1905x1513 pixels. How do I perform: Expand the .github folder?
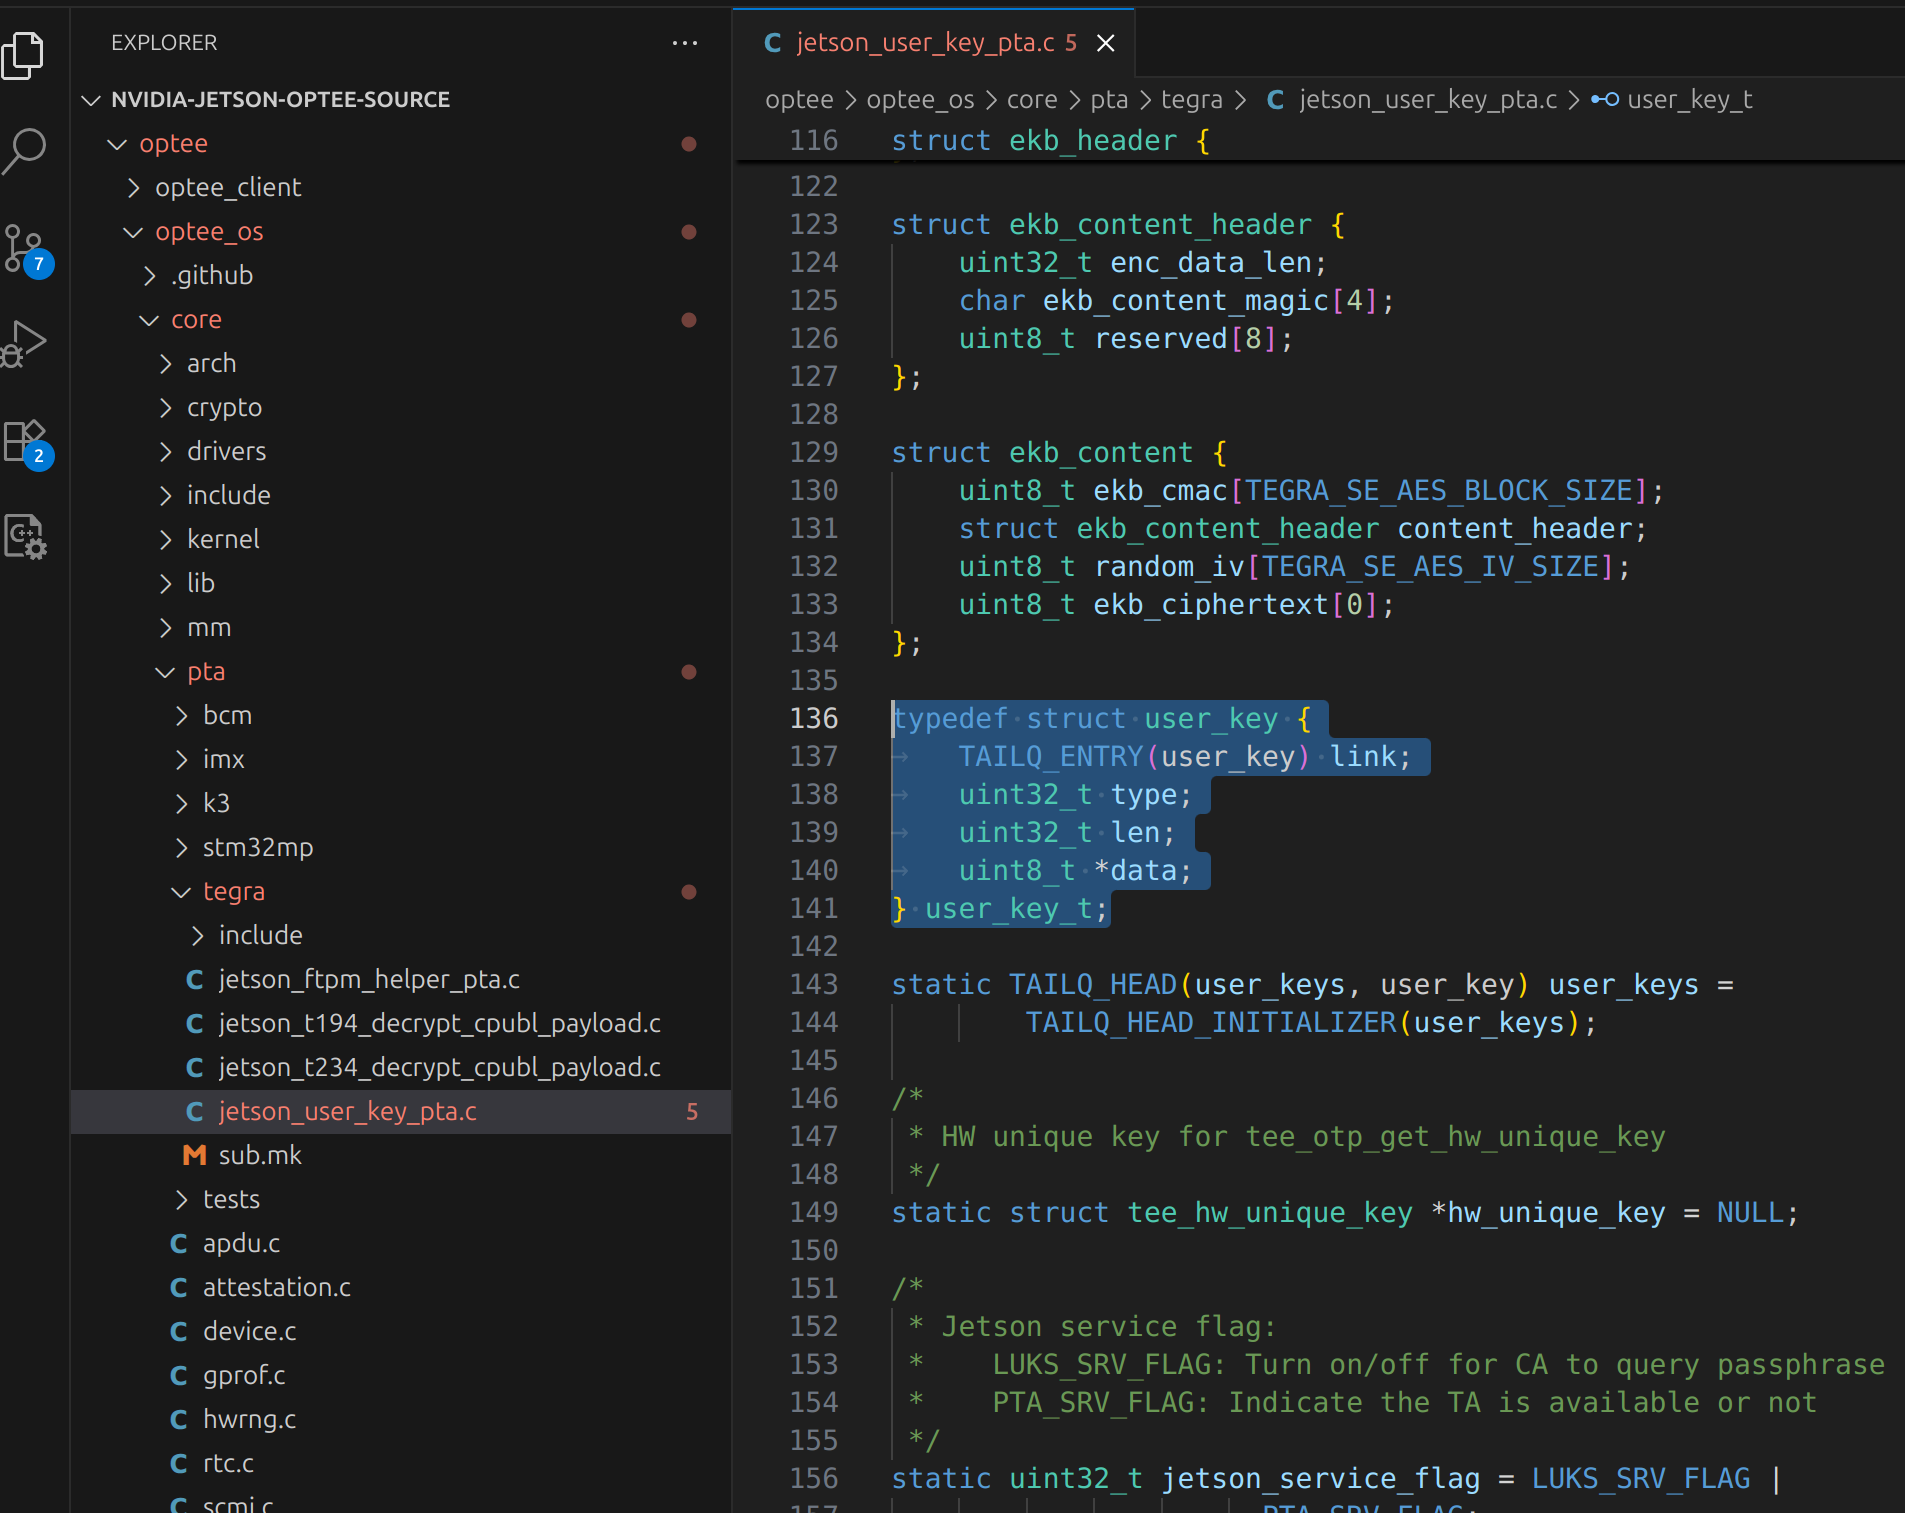tap(149, 276)
